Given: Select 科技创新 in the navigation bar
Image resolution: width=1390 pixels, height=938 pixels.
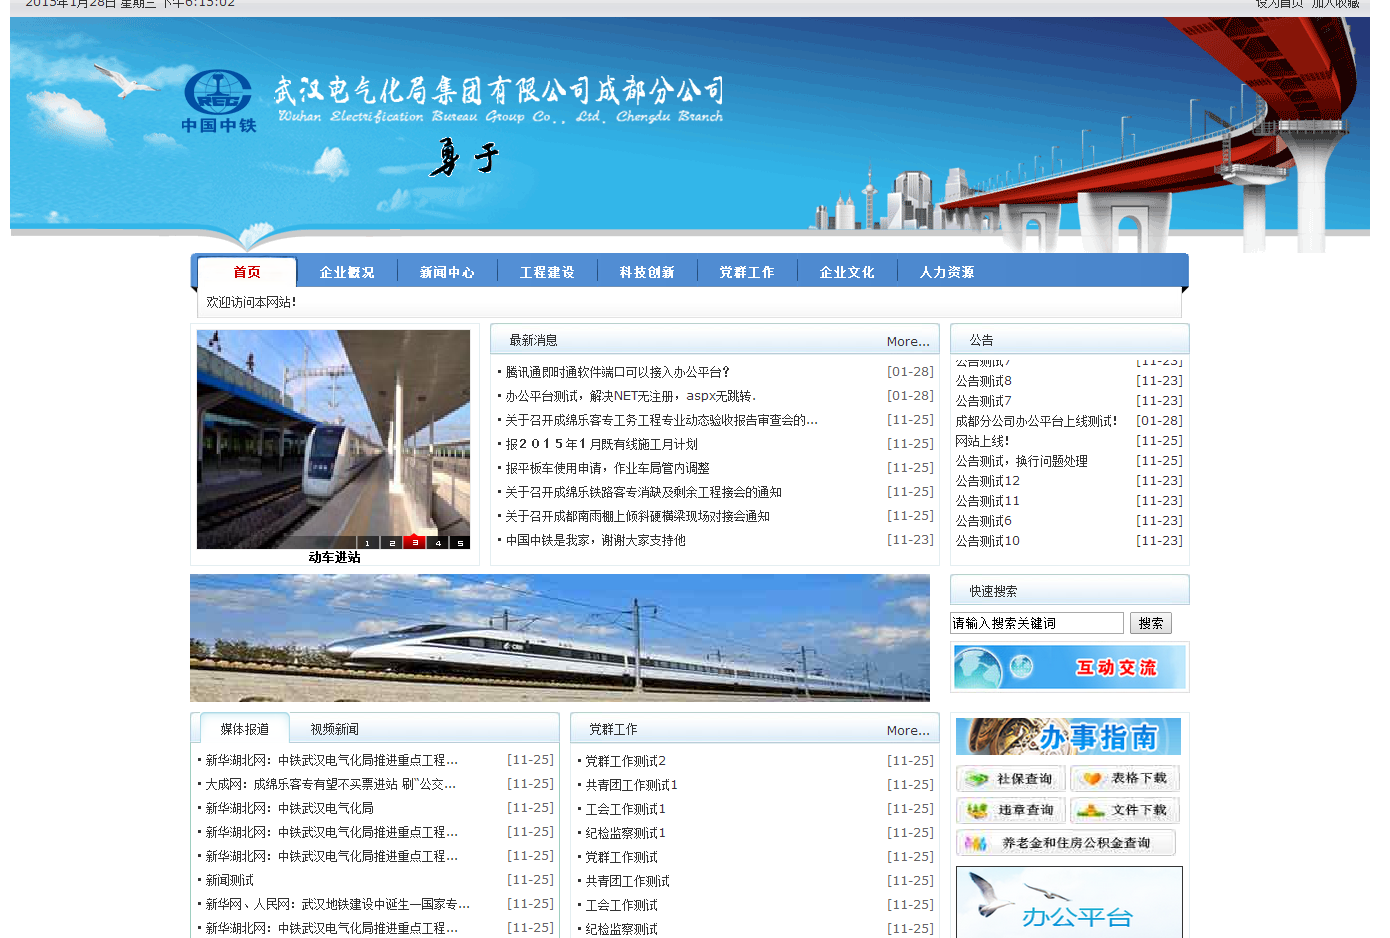Looking at the screenshot, I should pos(647,272).
